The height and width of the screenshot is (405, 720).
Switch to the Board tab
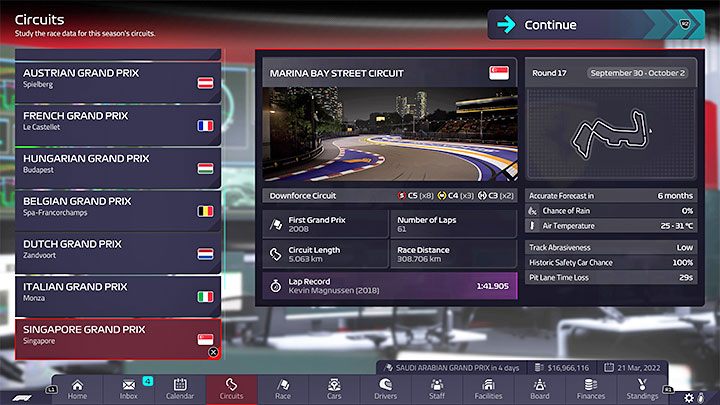pyautogui.click(x=540, y=389)
